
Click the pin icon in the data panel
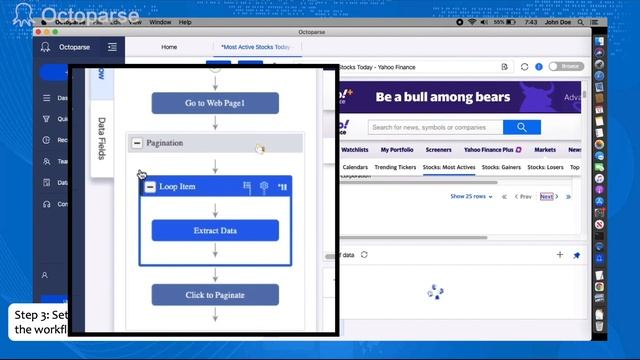tap(576, 256)
